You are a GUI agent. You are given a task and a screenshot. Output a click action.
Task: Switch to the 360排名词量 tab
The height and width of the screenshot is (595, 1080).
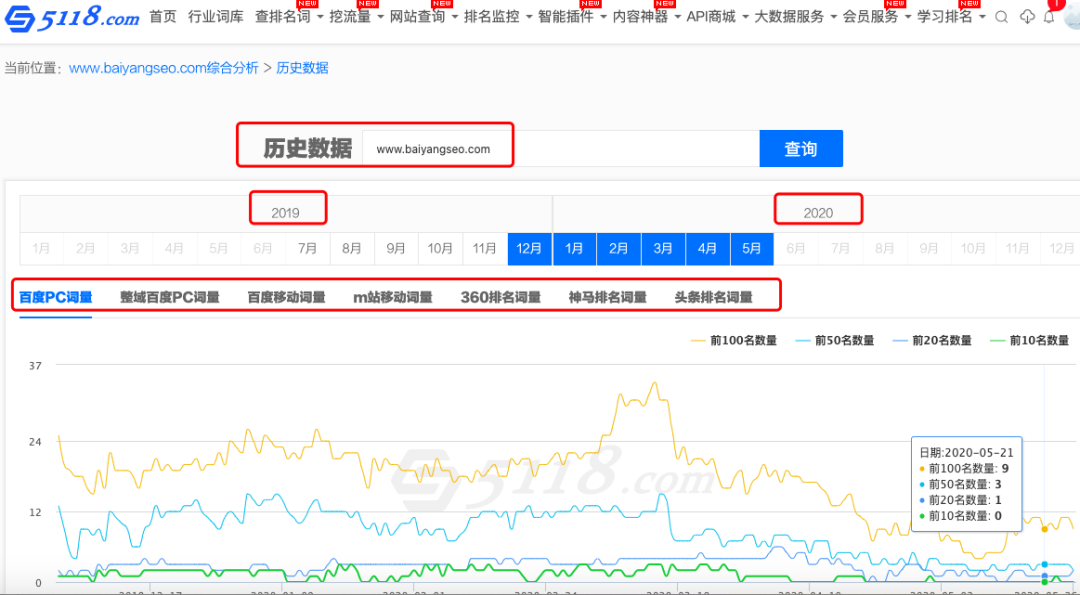tap(501, 298)
